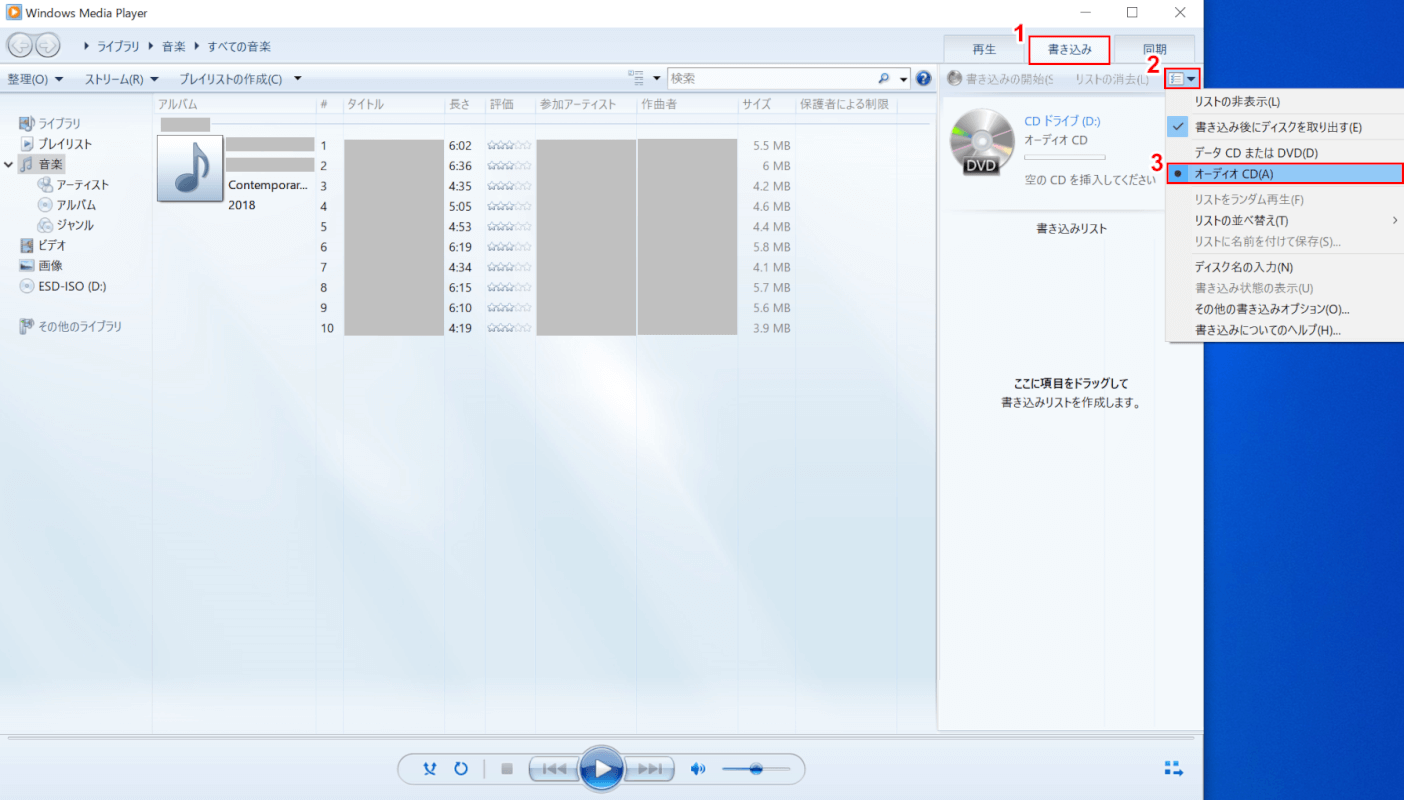The image size is (1404, 800).
Task: Toggle repeat playback
Action: [461, 769]
